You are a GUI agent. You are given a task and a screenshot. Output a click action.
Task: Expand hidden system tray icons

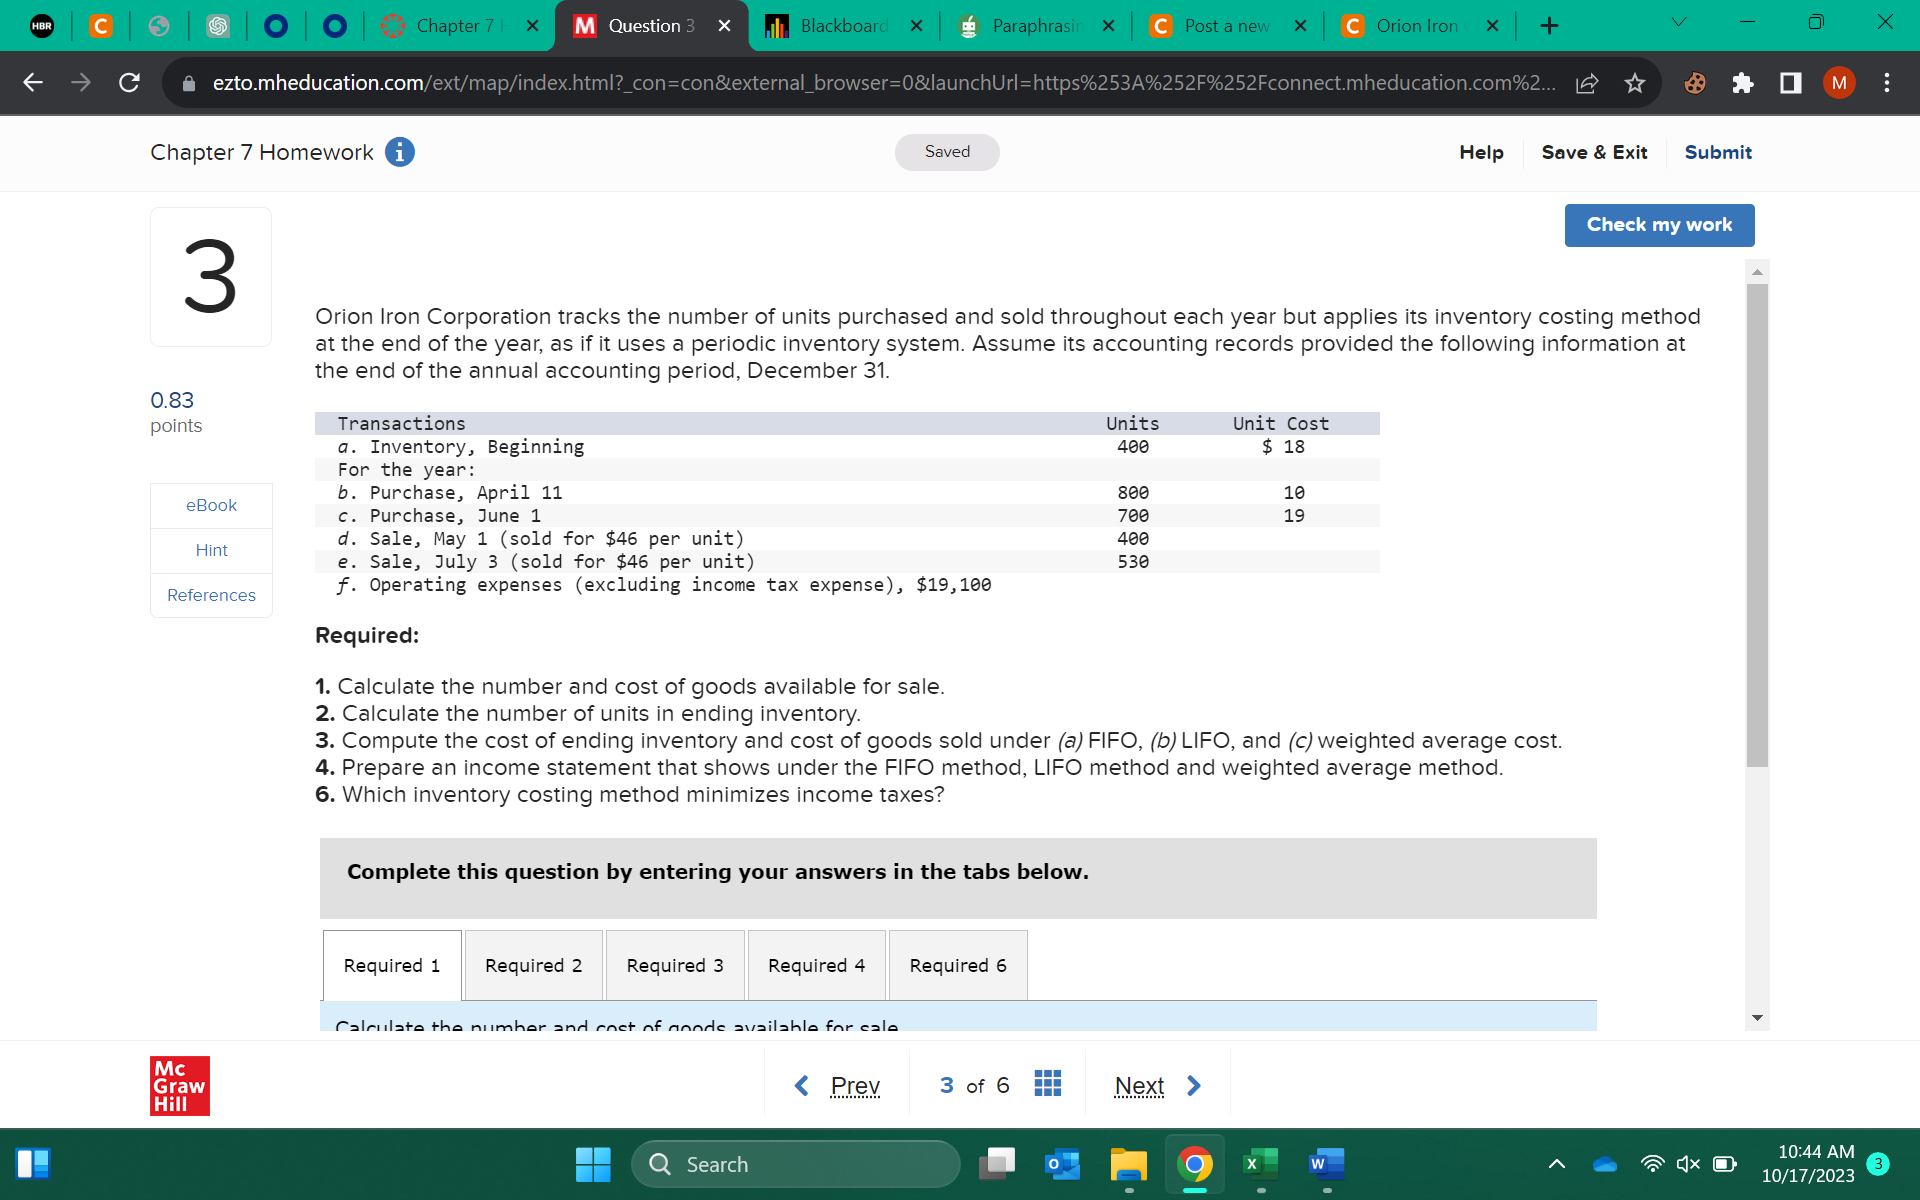pos(1556,1164)
